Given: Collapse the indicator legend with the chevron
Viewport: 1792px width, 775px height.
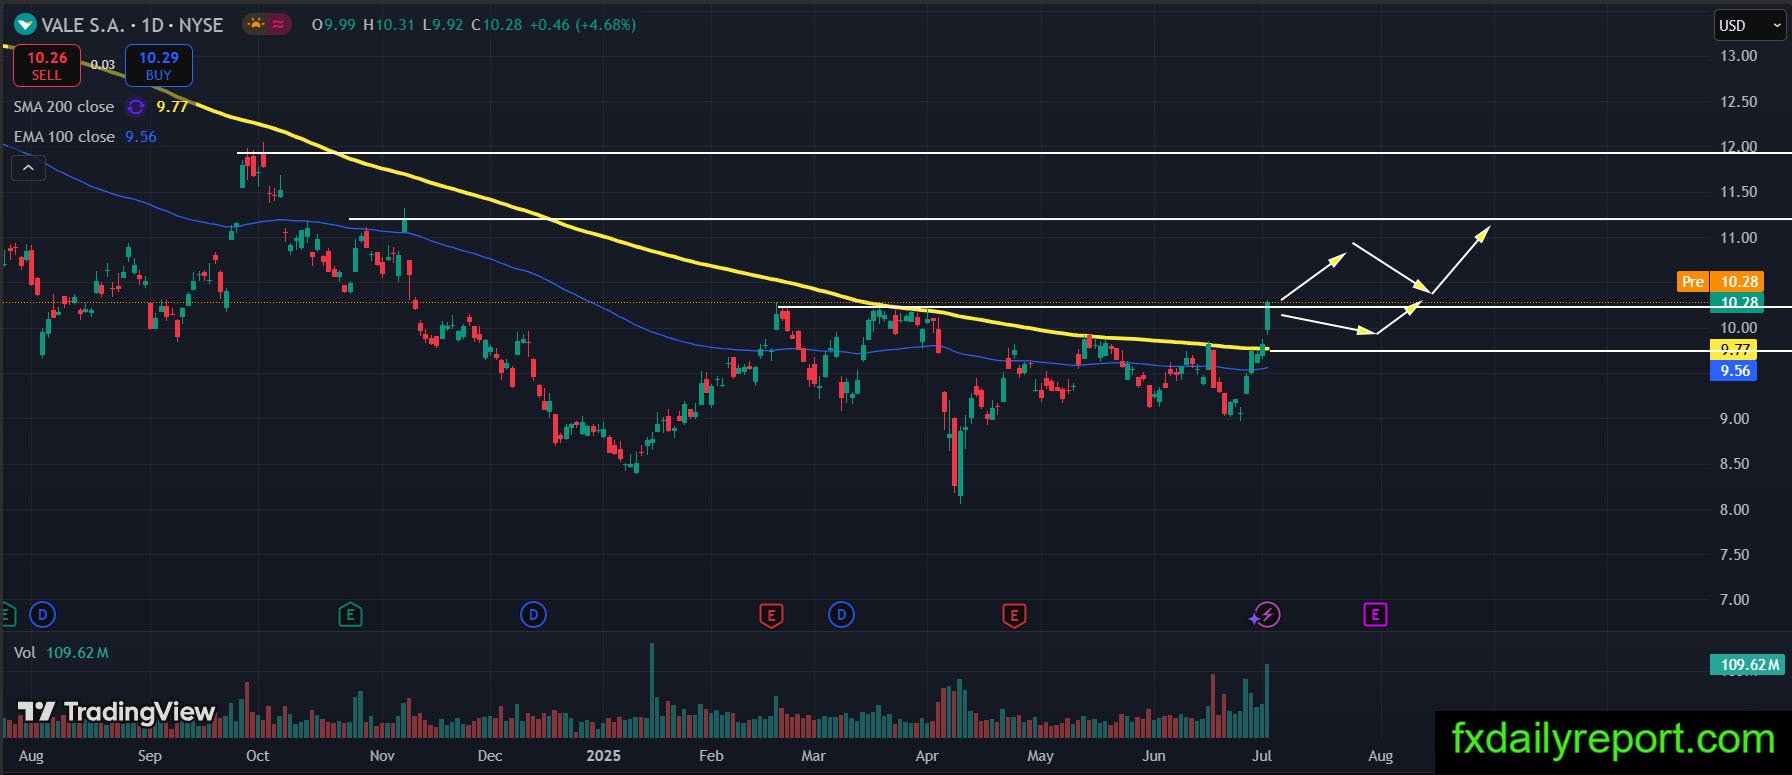Looking at the screenshot, I should [x=28, y=168].
